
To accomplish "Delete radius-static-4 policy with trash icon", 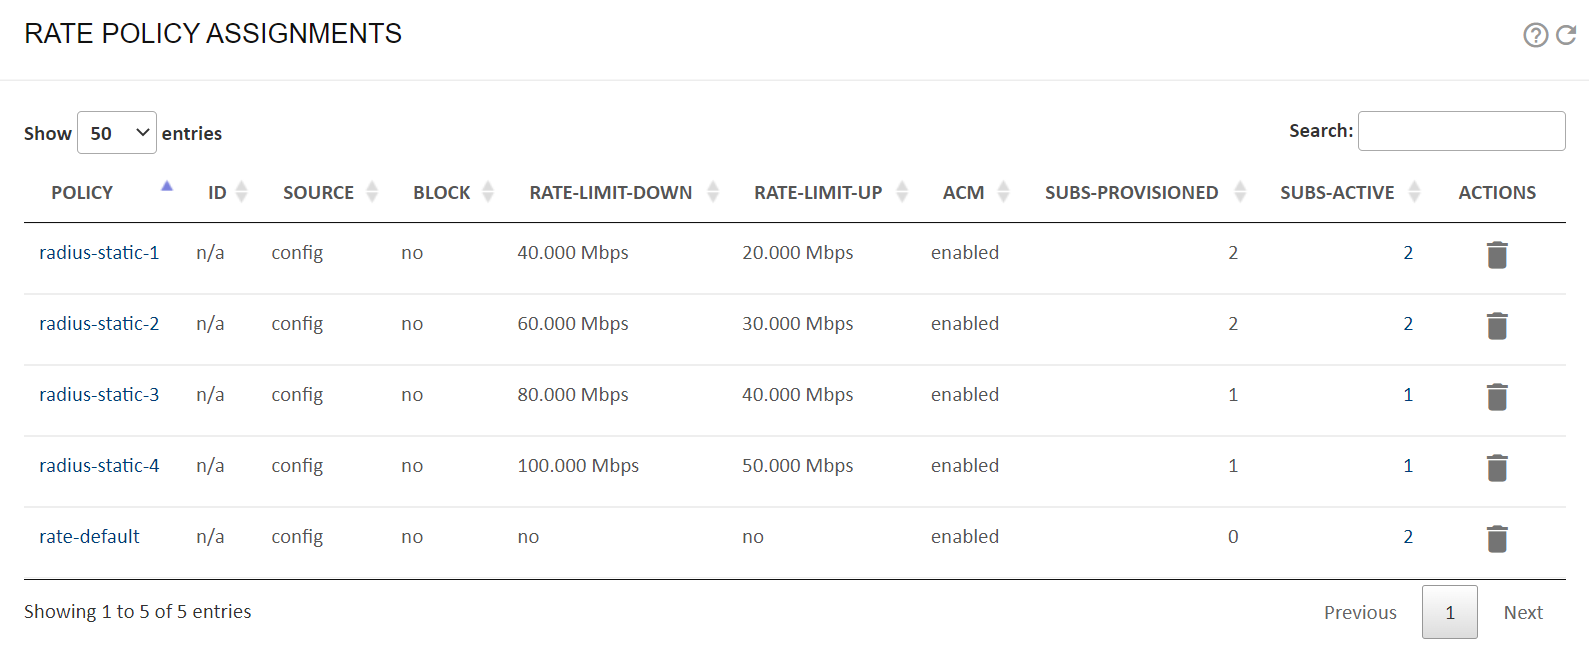I will tap(1497, 468).
